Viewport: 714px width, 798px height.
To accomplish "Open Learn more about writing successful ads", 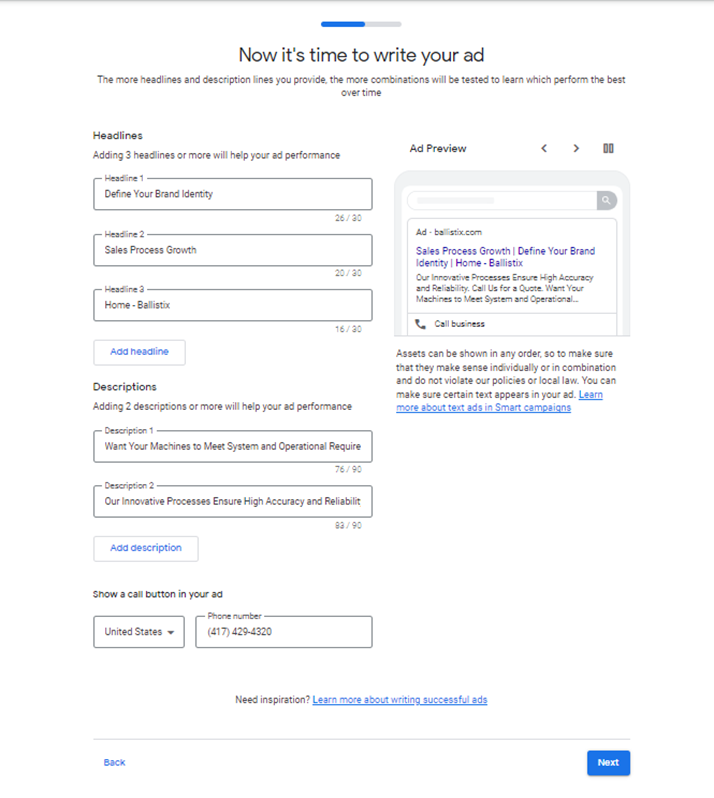I will pyautogui.click(x=400, y=700).
